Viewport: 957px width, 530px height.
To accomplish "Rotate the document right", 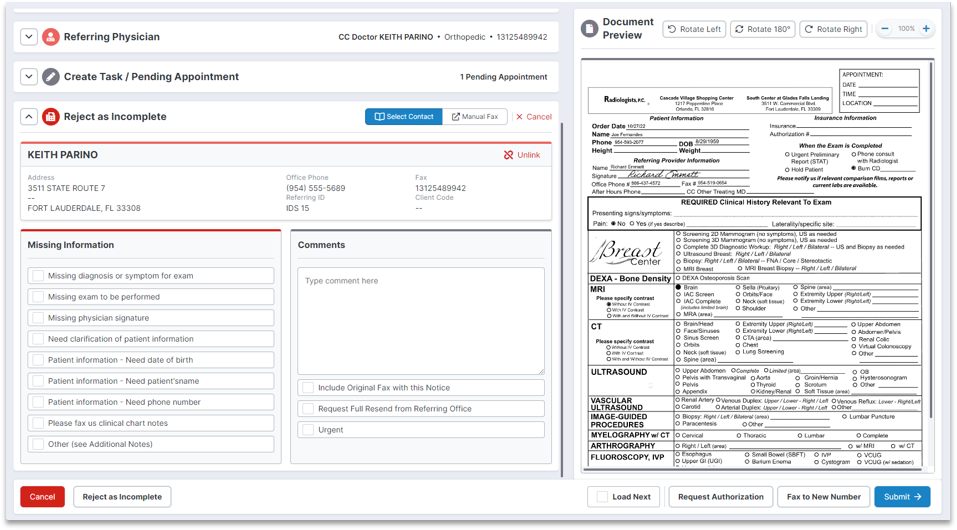I will [833, 29].
